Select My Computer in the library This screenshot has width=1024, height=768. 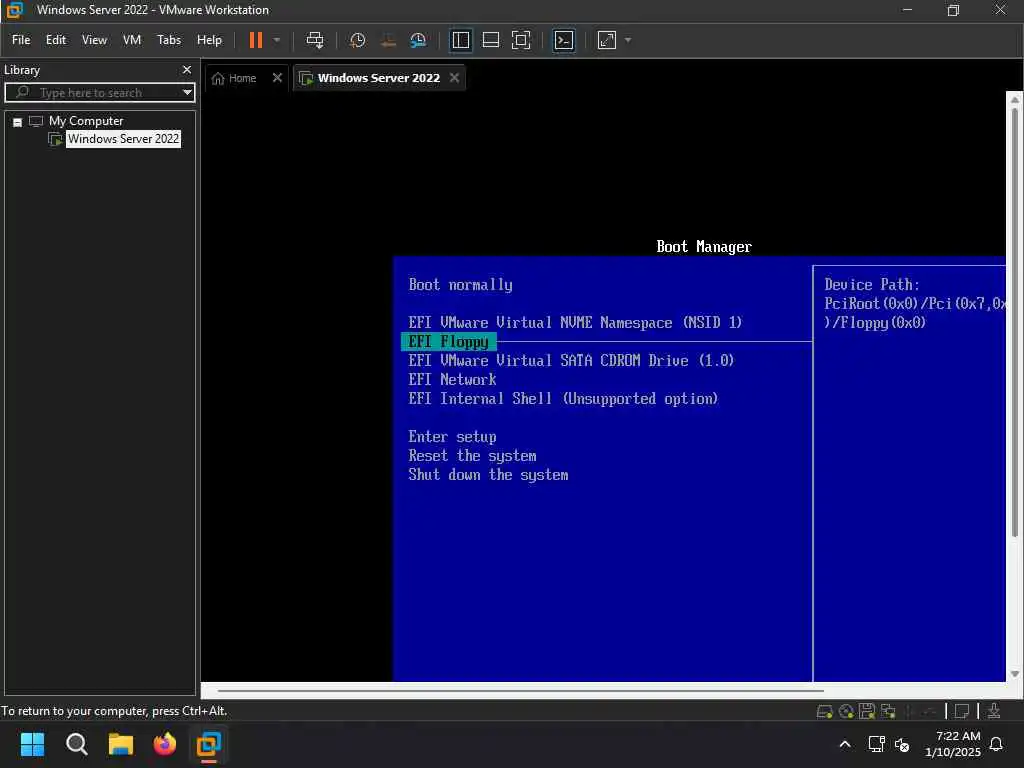[x=86, y=121]
